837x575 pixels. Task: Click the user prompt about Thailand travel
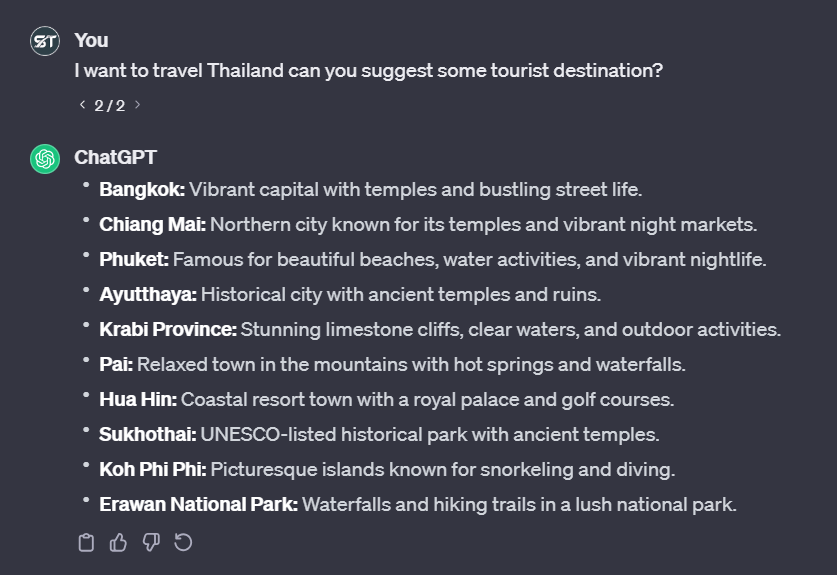pyautogui.click(x=368, y=70)
